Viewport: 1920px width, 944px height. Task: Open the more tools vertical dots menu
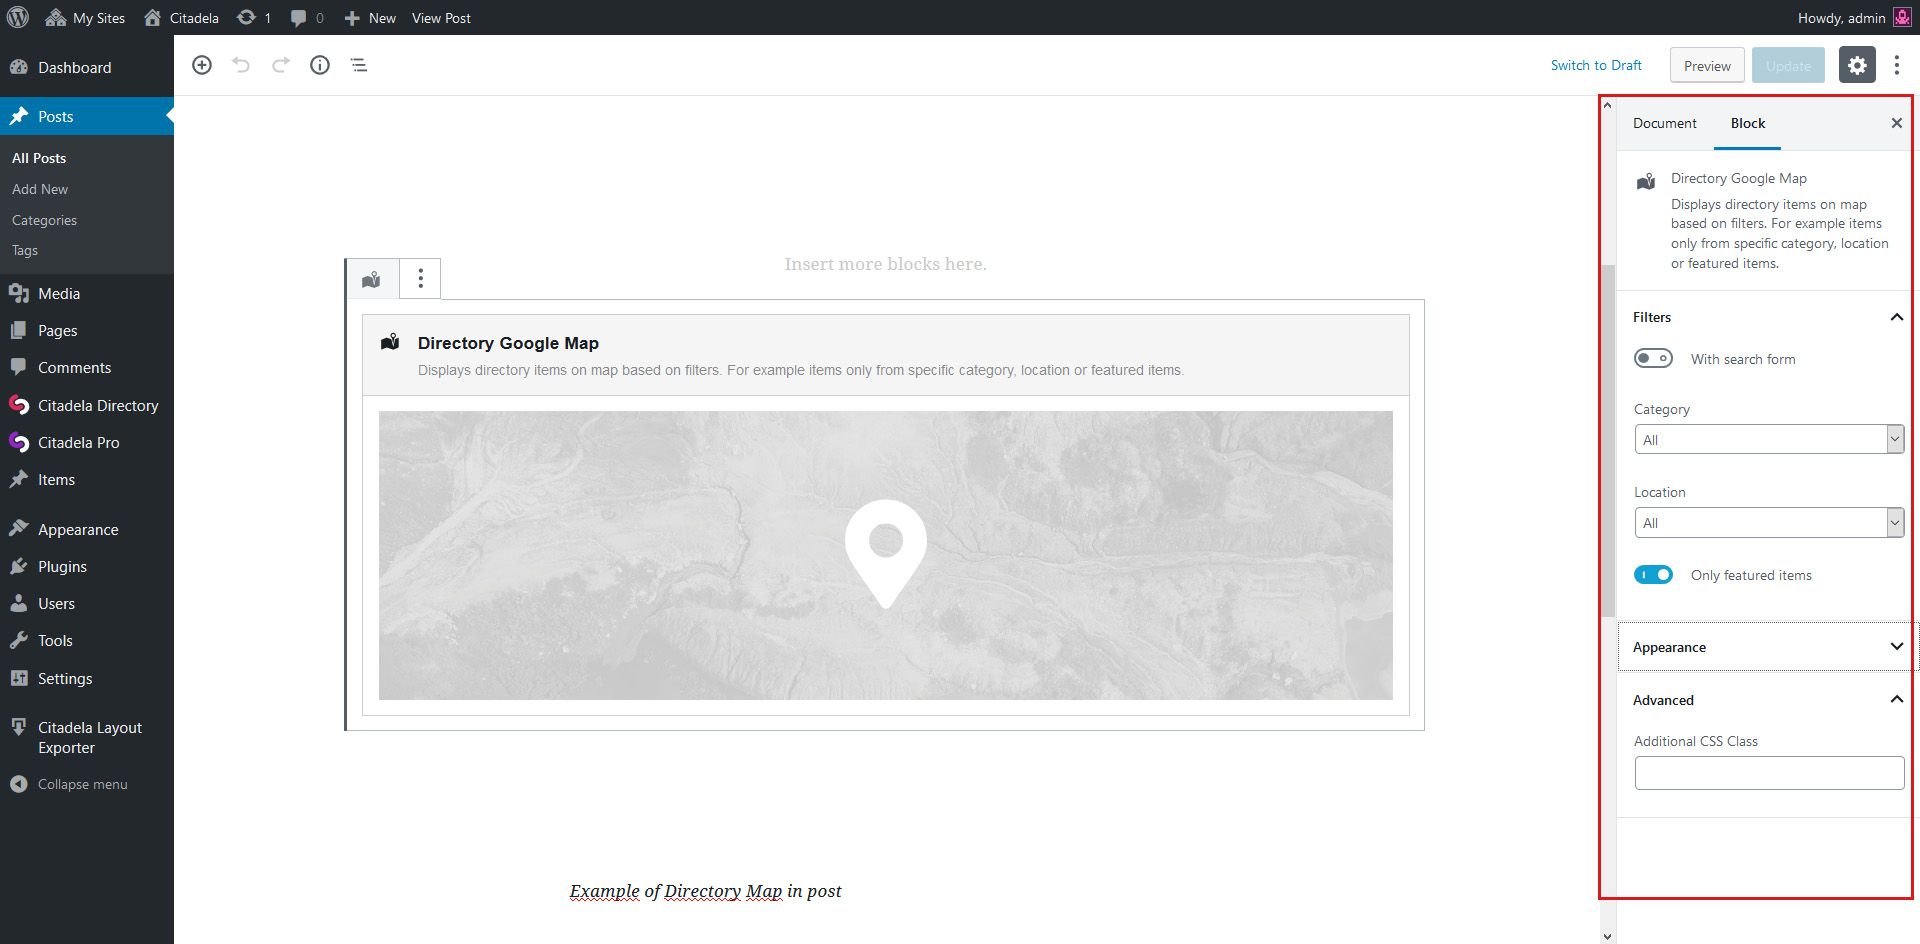coord(1897,66)
